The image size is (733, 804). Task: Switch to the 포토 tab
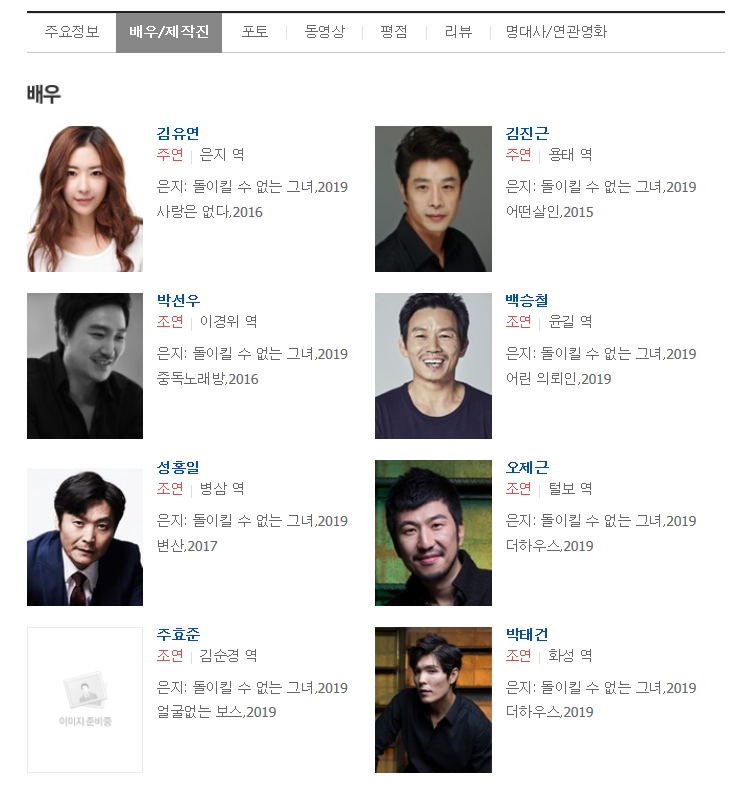pyautogui.click(x=255, y=32)
